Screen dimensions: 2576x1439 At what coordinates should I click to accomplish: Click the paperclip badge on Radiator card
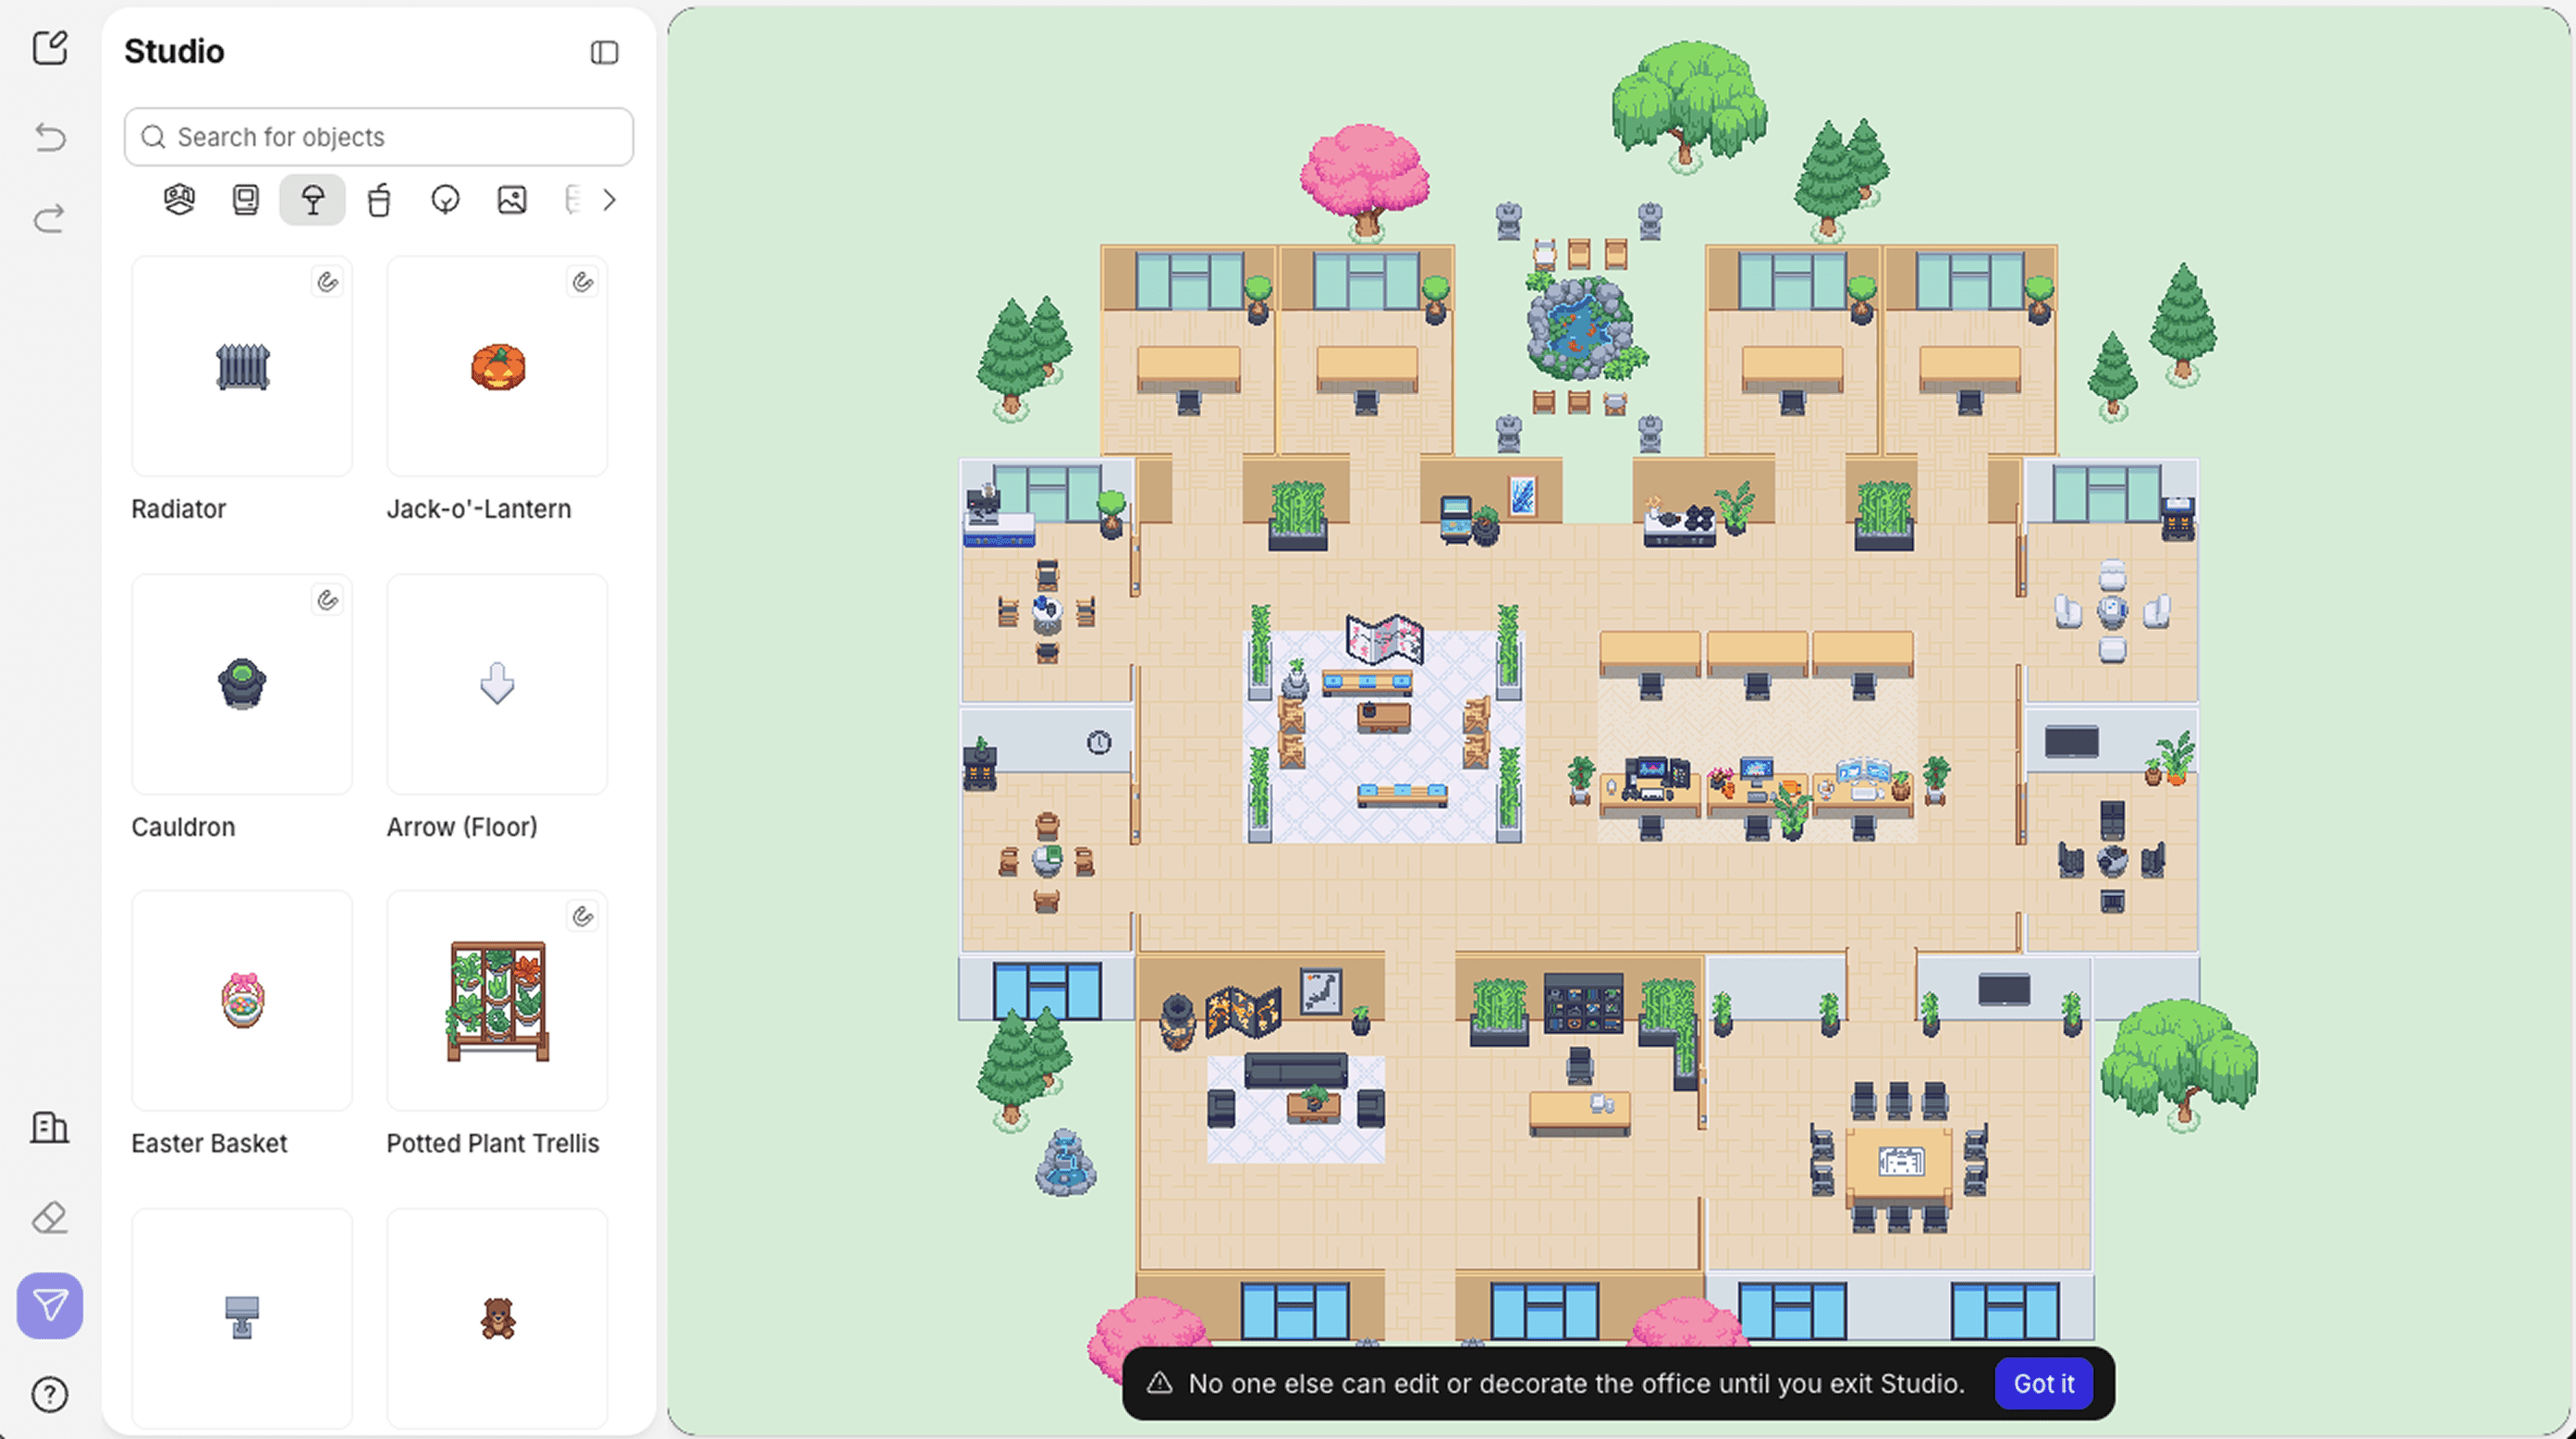tap(327, 282)
